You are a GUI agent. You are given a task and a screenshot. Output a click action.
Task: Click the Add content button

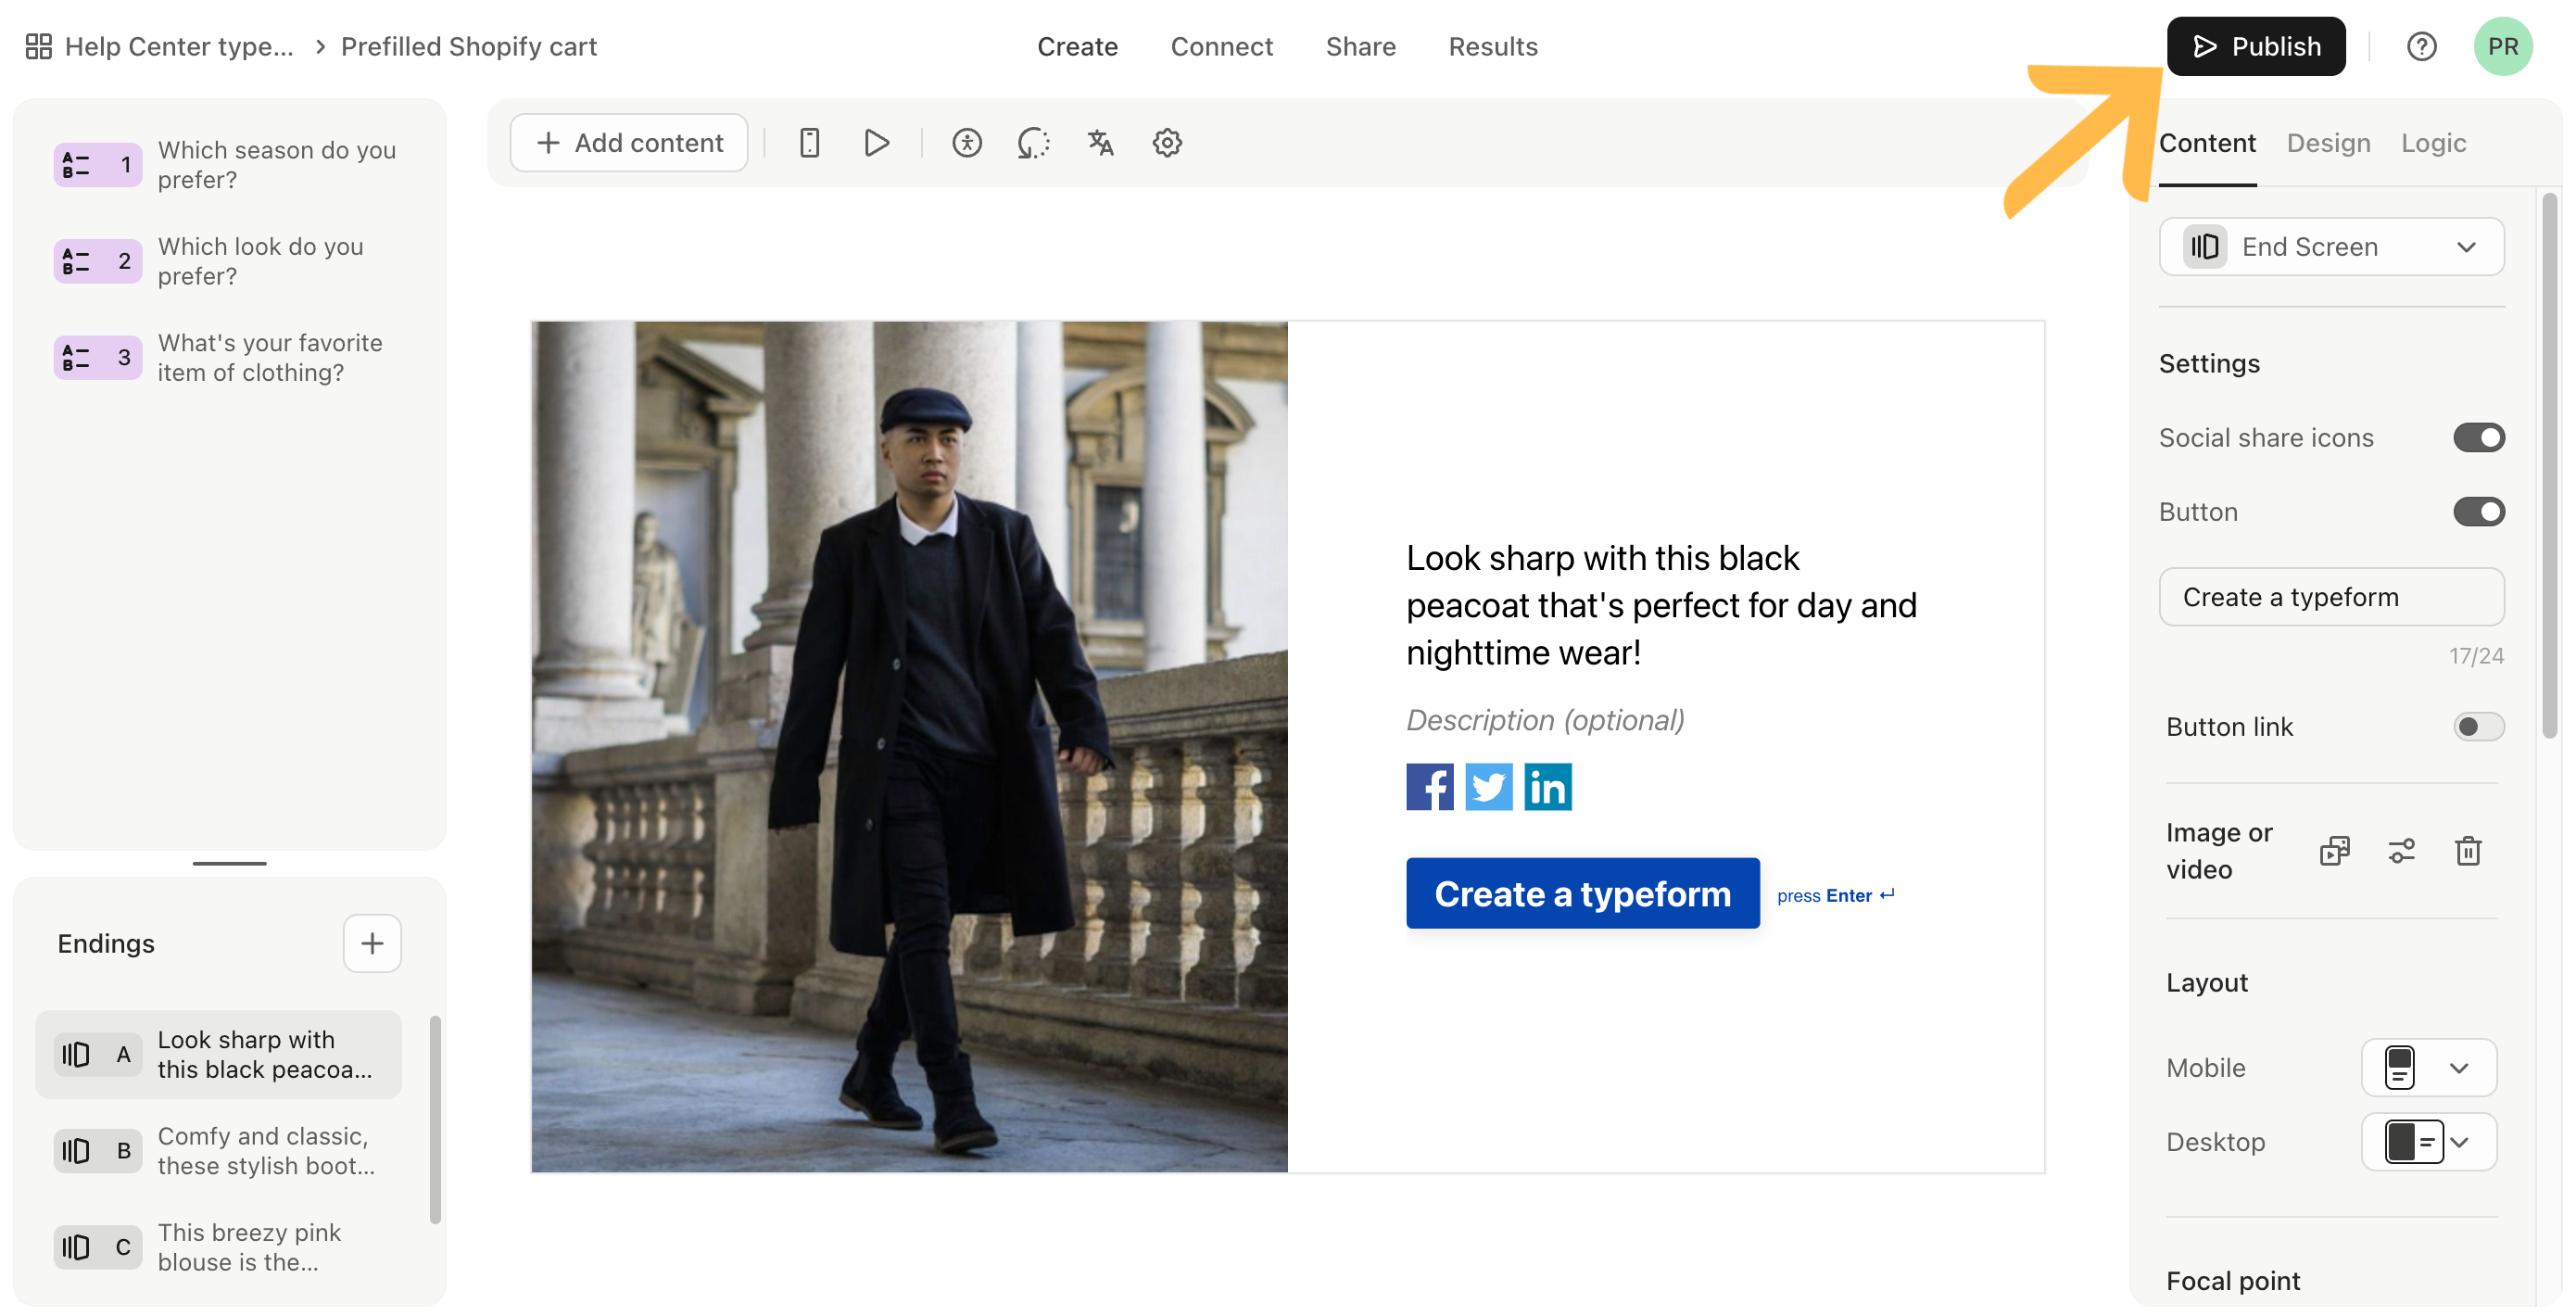(x=629, y=143)
